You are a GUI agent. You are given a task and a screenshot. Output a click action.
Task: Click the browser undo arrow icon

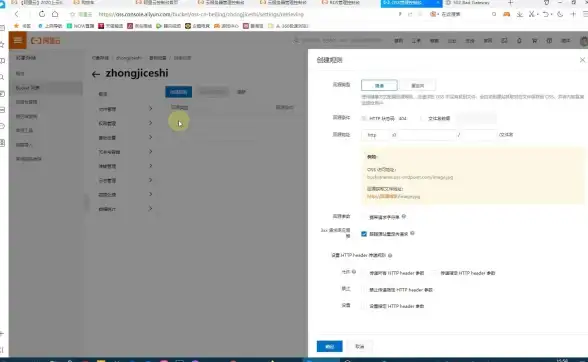(x=546, y=14)
